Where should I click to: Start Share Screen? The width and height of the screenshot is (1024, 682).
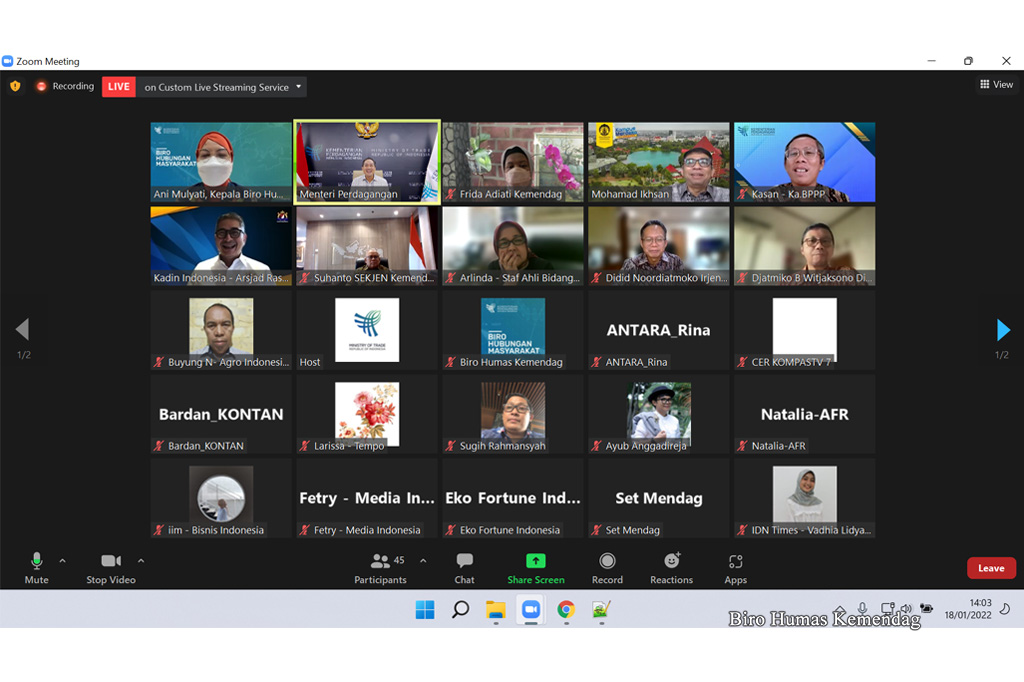[536, 567]
